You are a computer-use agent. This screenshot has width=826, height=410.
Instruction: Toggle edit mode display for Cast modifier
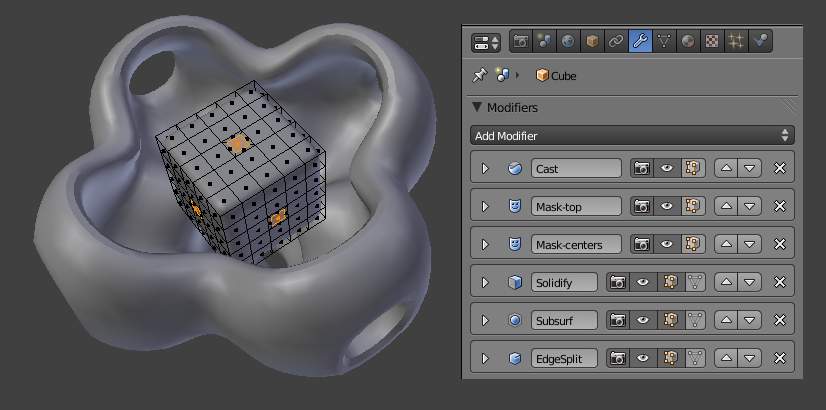coord(693,169)
